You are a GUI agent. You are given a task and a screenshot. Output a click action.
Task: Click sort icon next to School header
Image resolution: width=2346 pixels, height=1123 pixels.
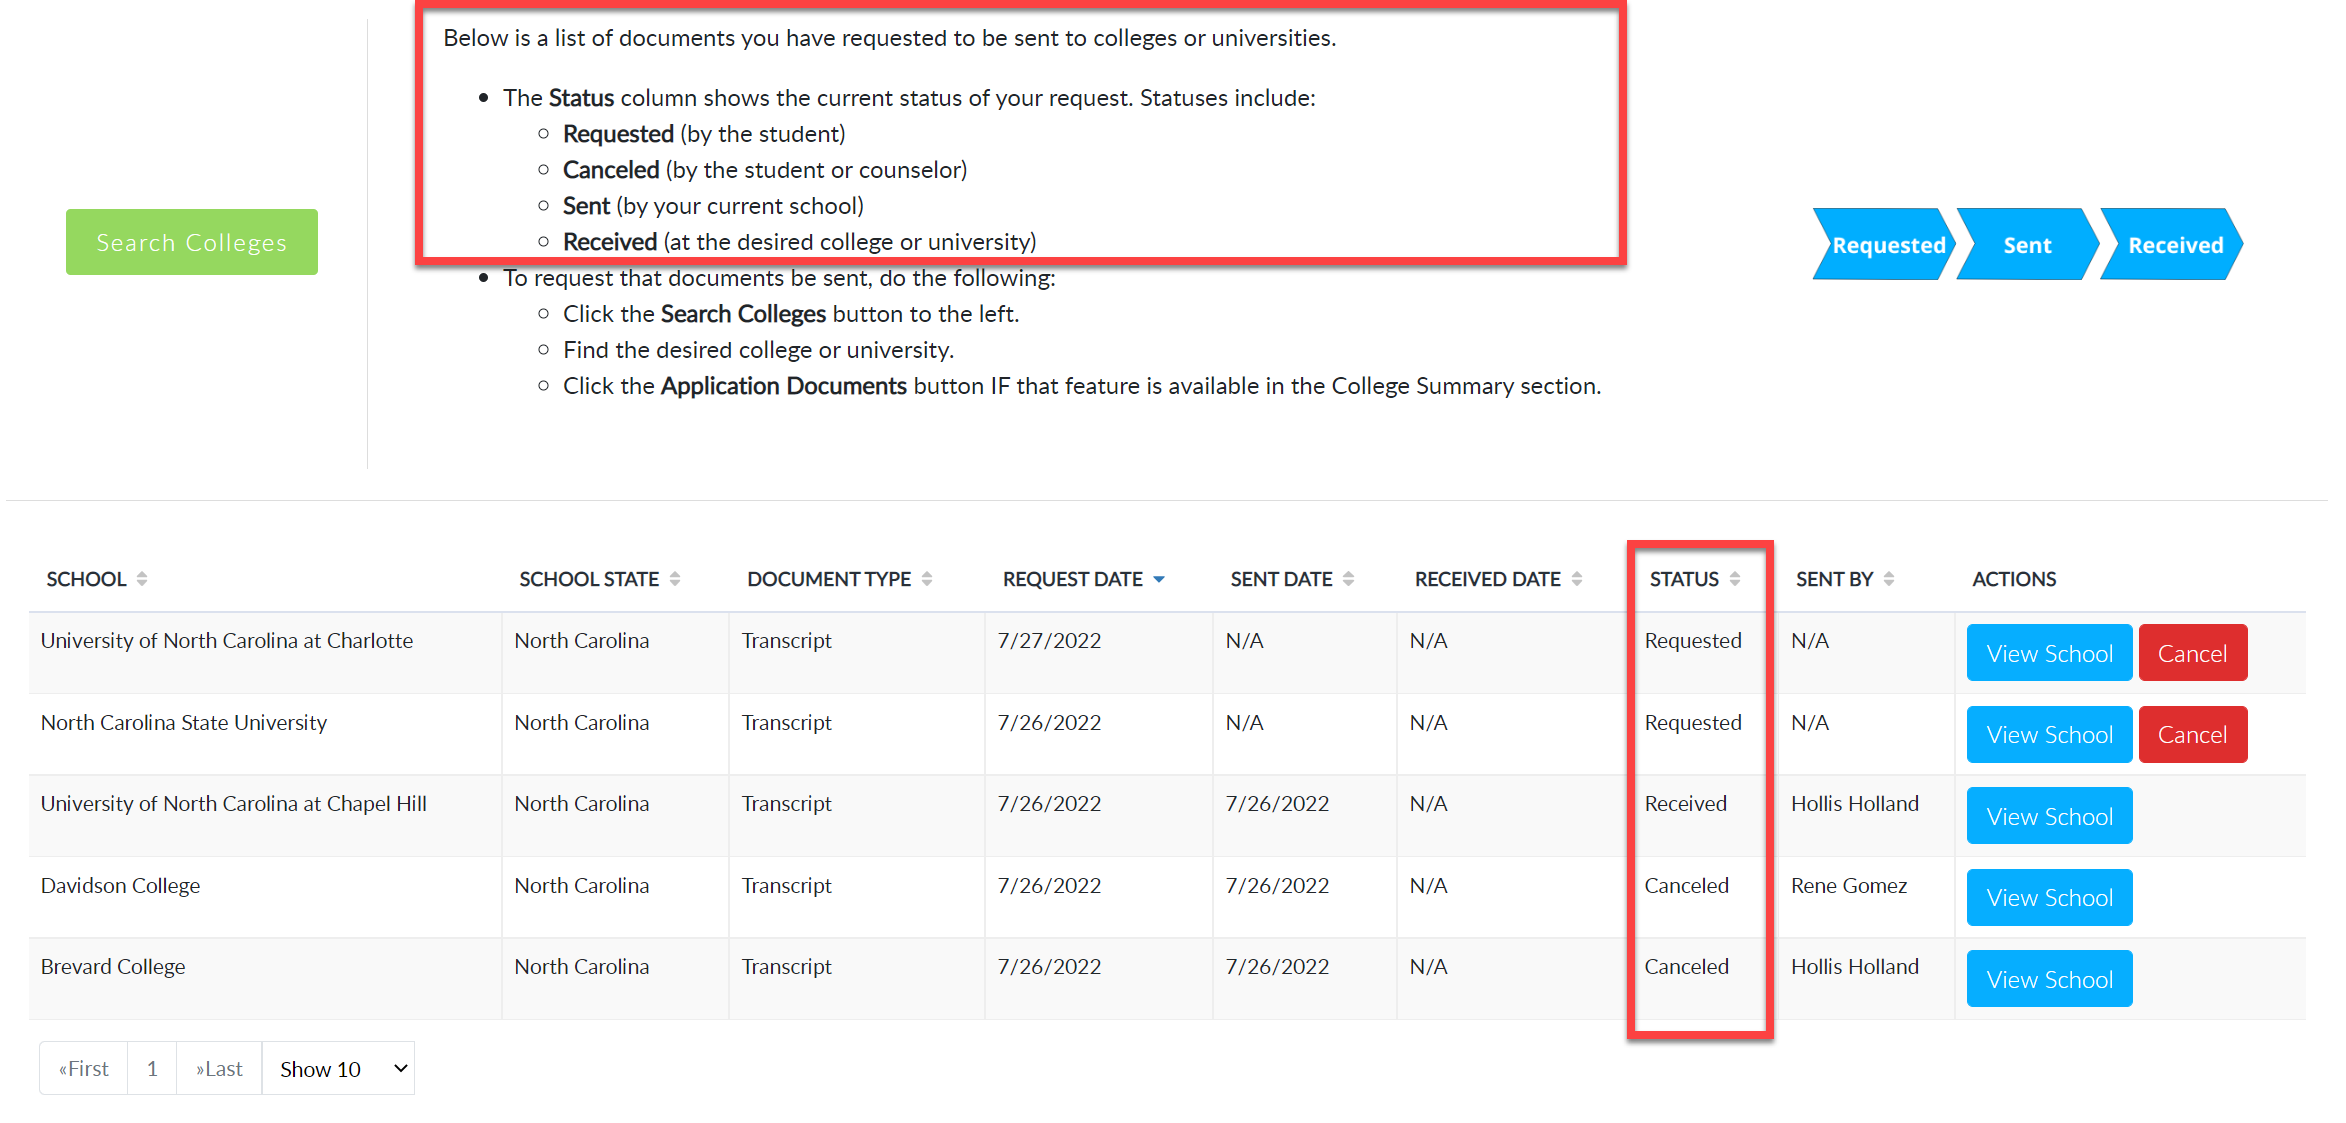[142, 579]
